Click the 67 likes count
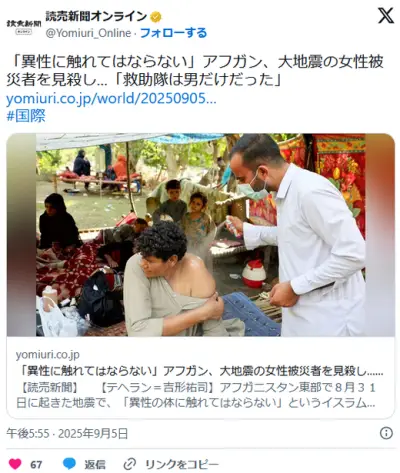The width and height of the screenshot is (400, 473). coord(36,464)
